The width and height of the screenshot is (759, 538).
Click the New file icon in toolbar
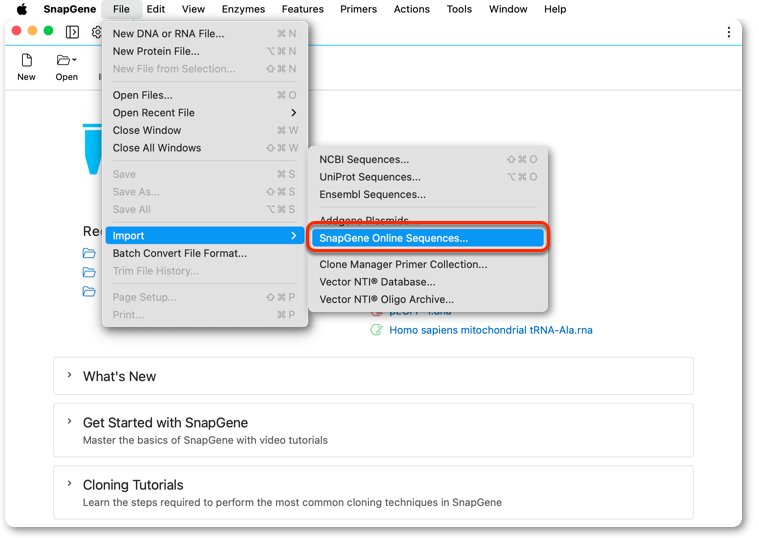tap(27, 60)
